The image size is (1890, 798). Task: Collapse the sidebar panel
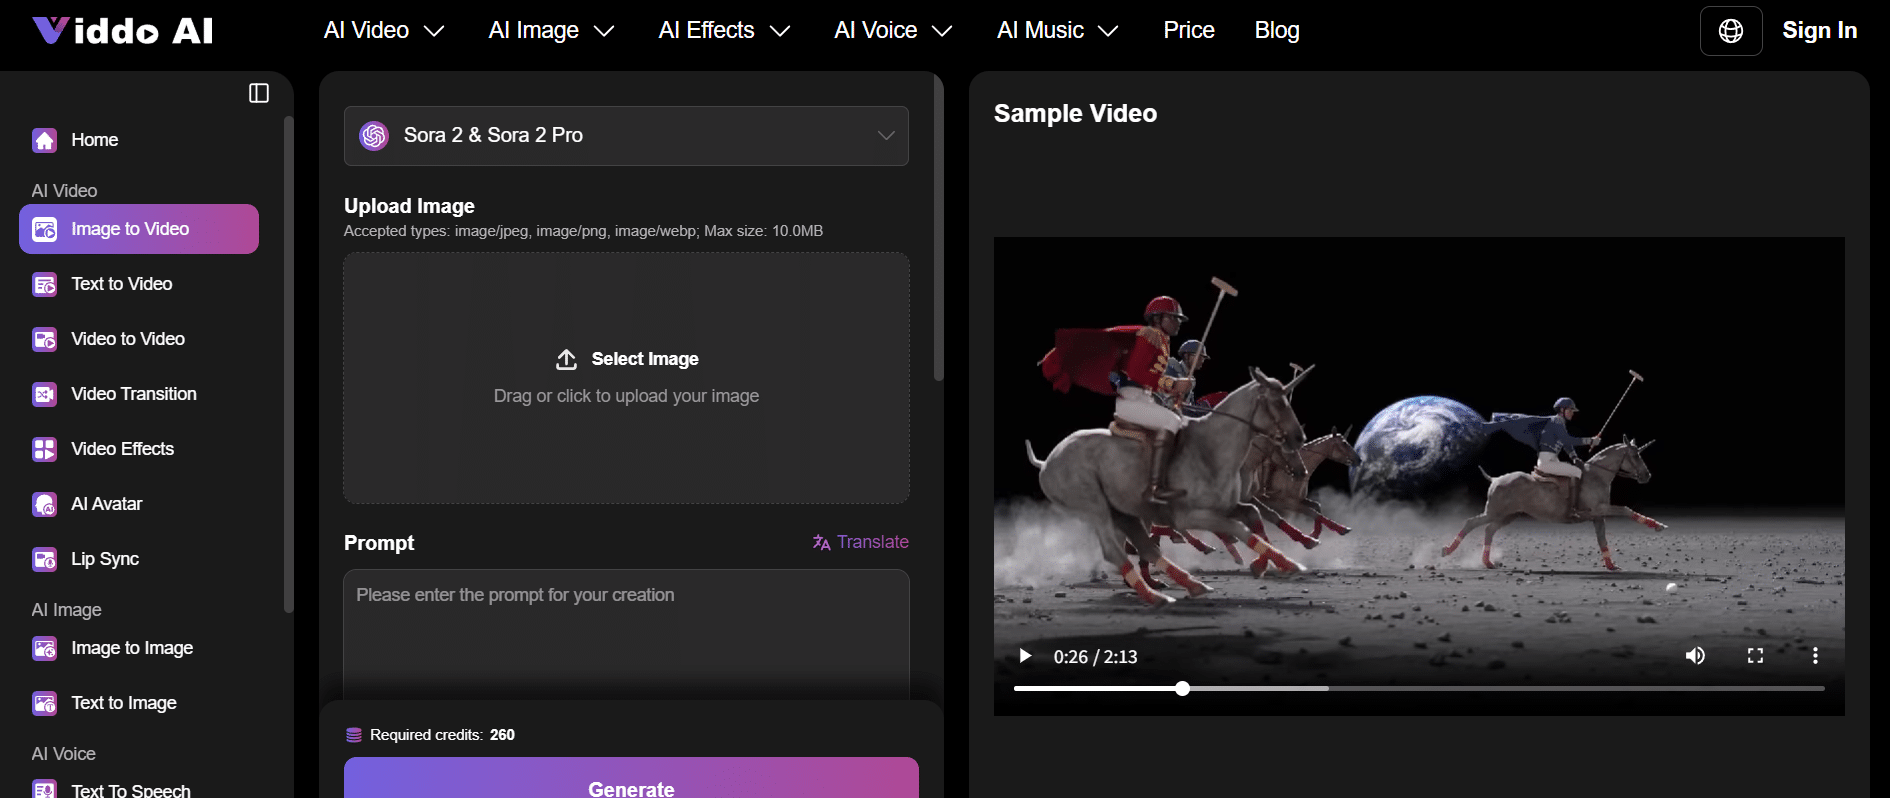pos(259,93)
